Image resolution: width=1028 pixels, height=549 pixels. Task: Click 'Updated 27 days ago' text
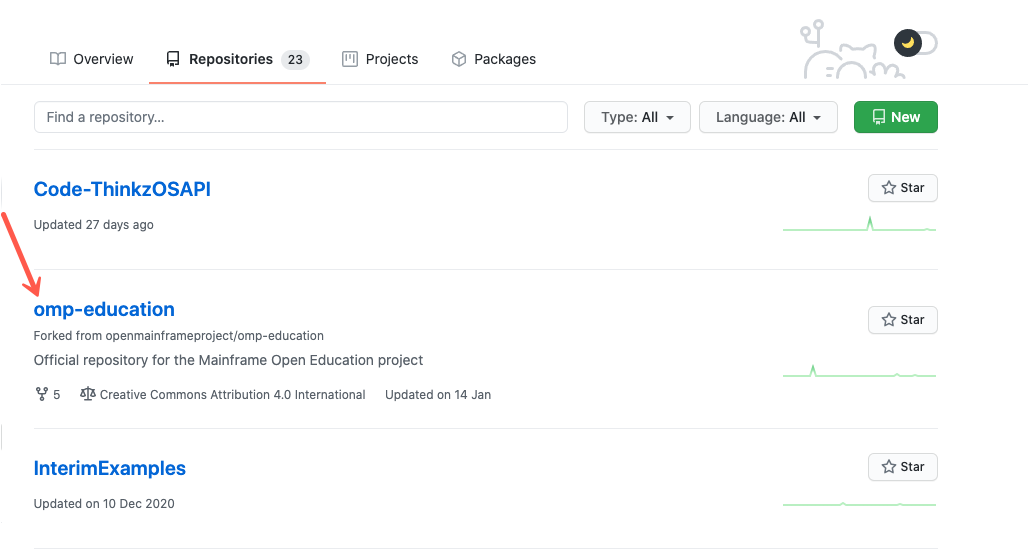tap(94, 224)
